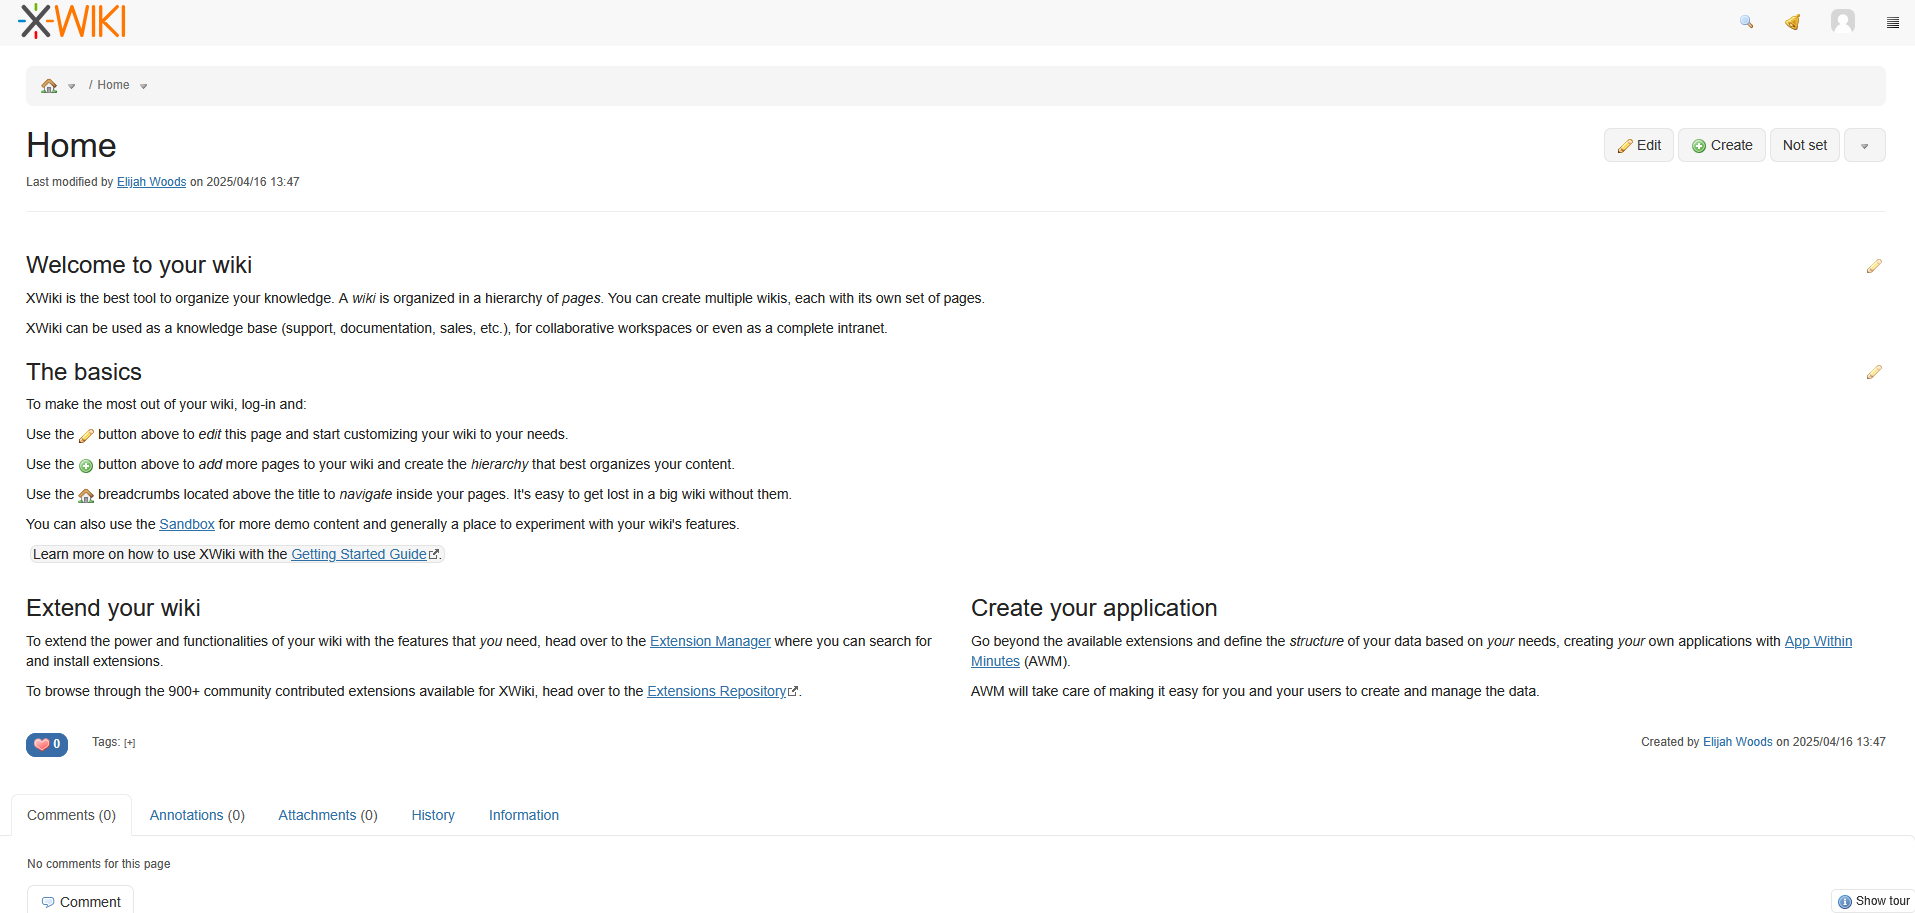Open the more actions dropdown arrow

pos(1864,146)
